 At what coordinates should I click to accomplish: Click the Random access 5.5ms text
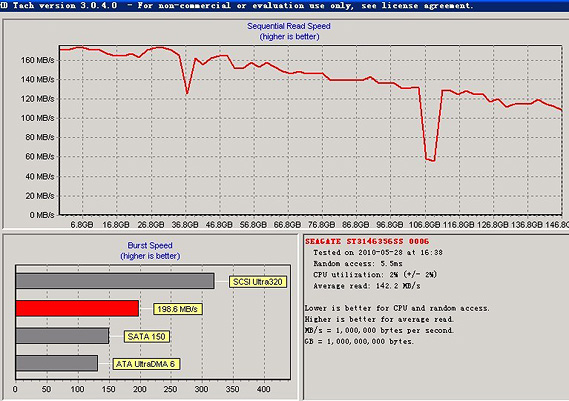point(358,263)
